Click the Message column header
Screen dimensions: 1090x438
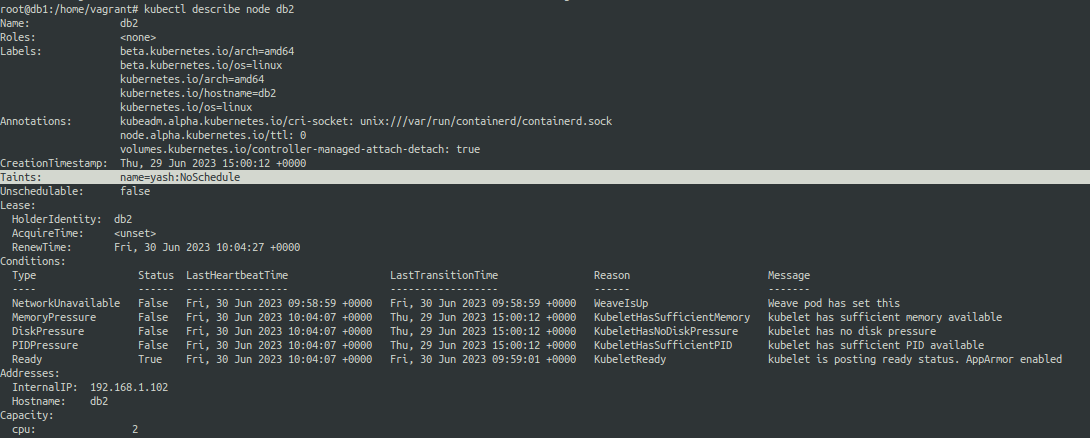(x=789, y=275)
